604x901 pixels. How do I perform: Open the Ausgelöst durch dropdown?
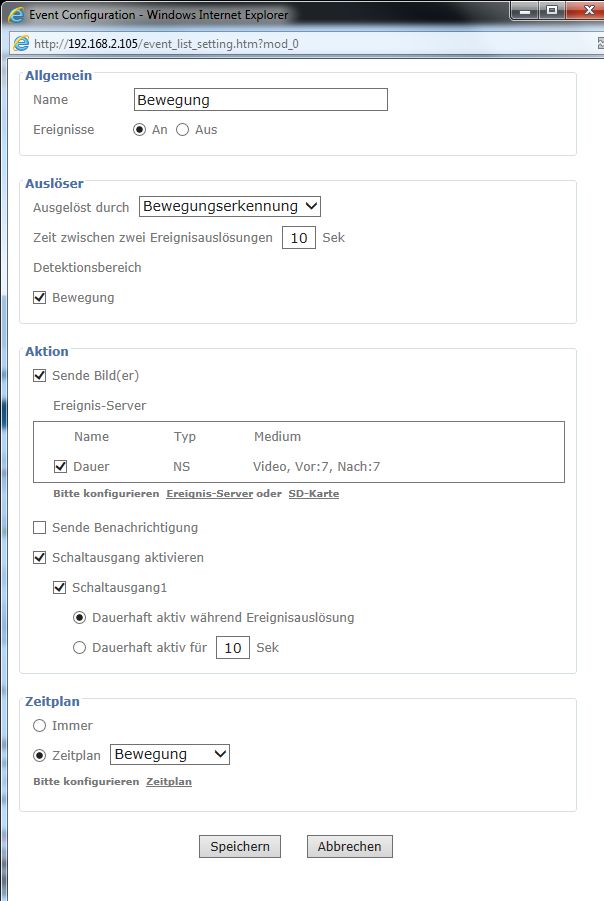pos(230,207)
